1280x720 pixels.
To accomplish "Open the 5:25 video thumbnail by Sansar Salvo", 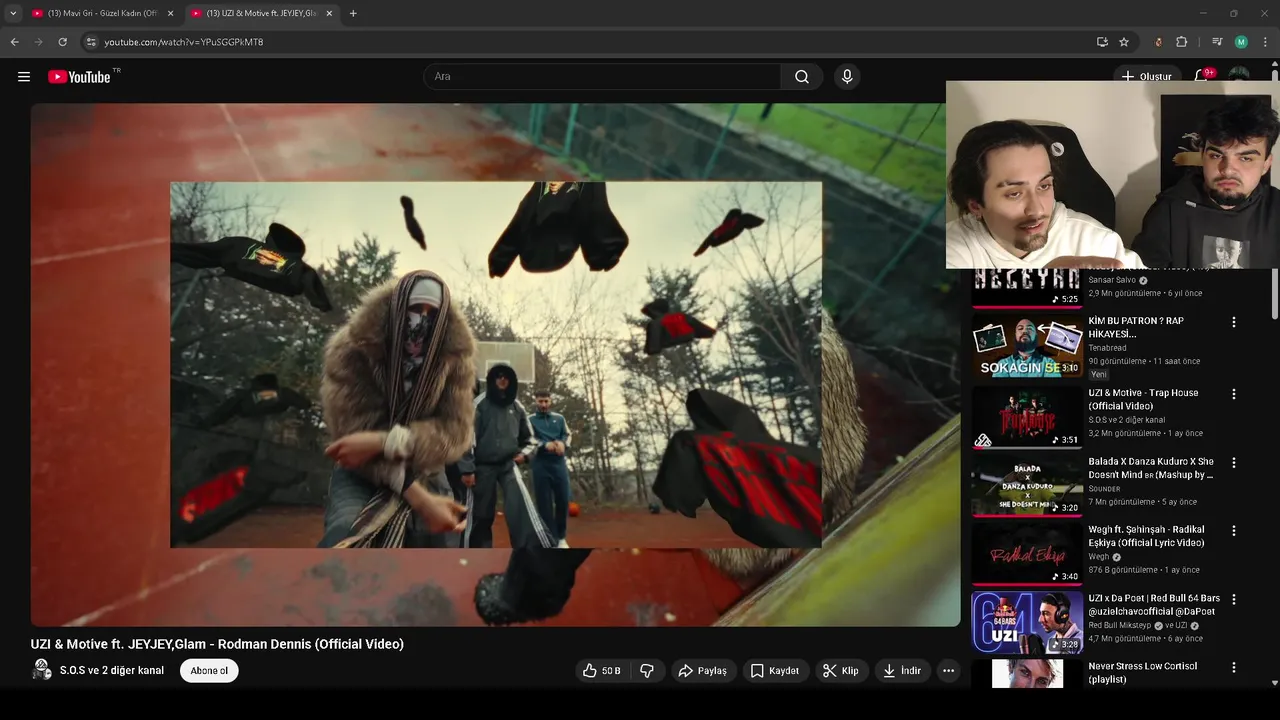I will click(x=1027, y=288).
